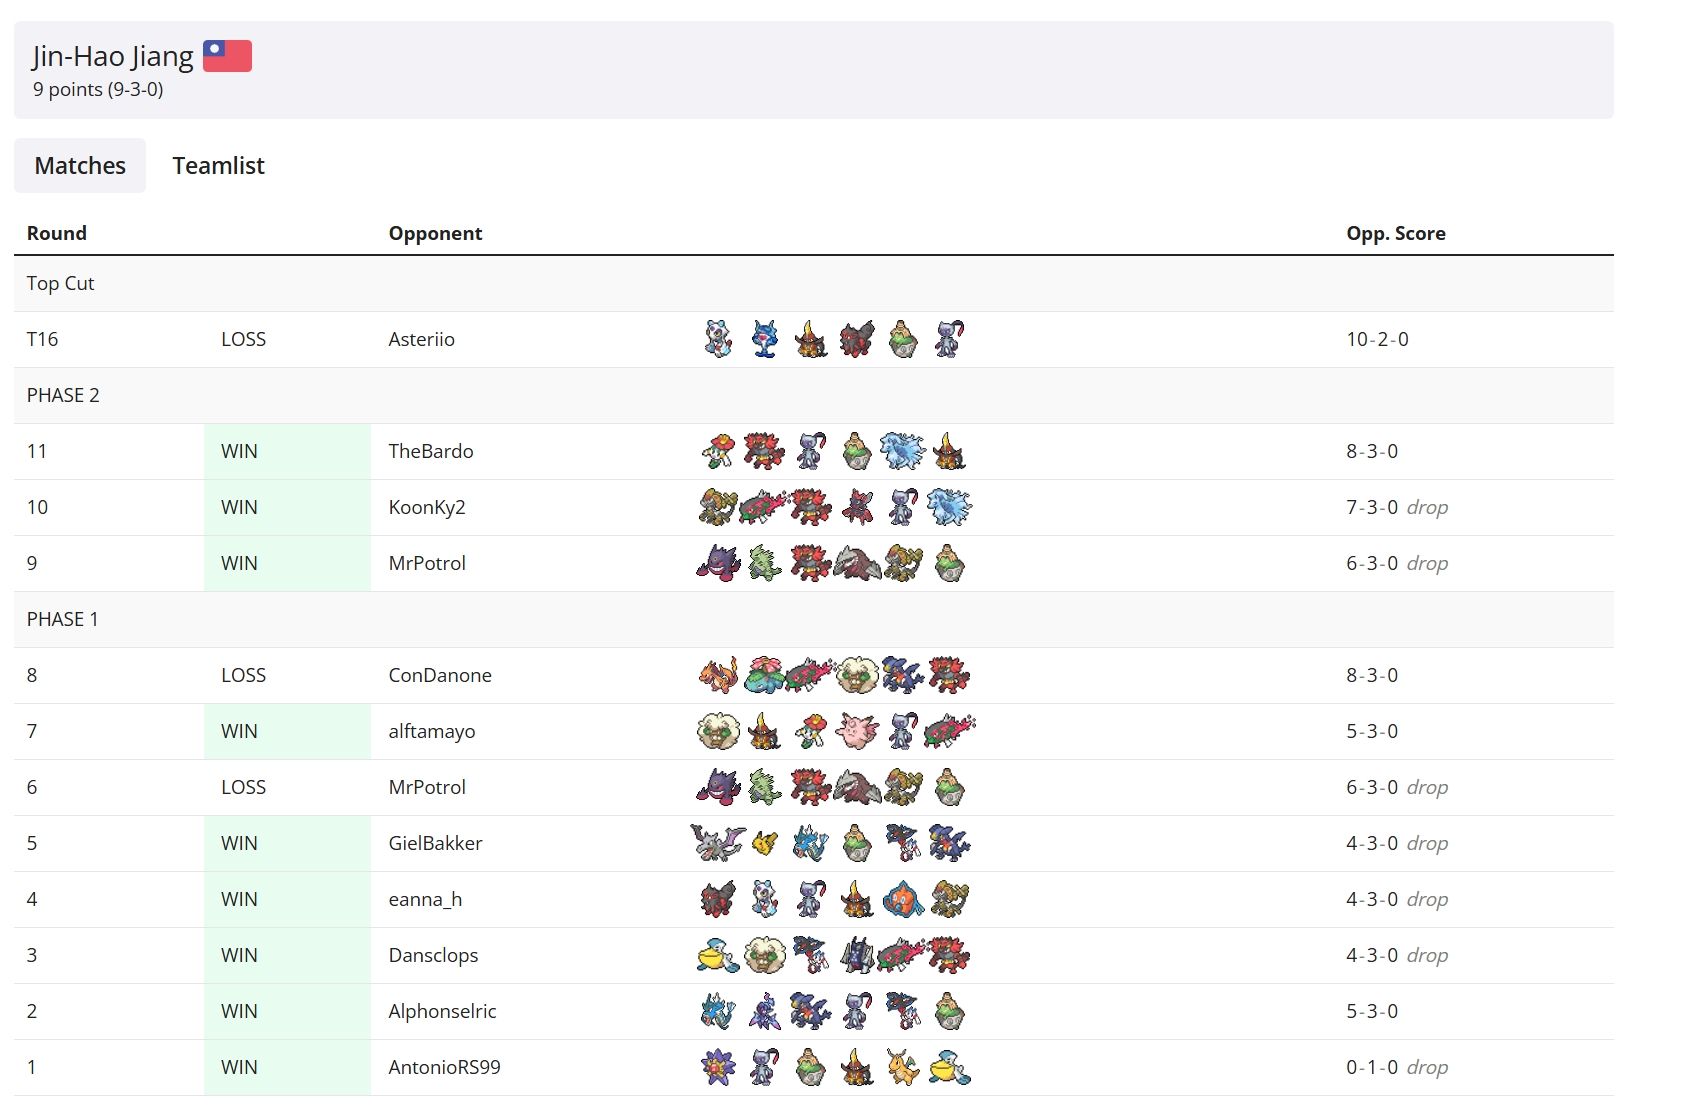Viewport: 1698px width, 1108px height.
Task: Open opponent alftamayo's profile
Action: coord(432,731)
